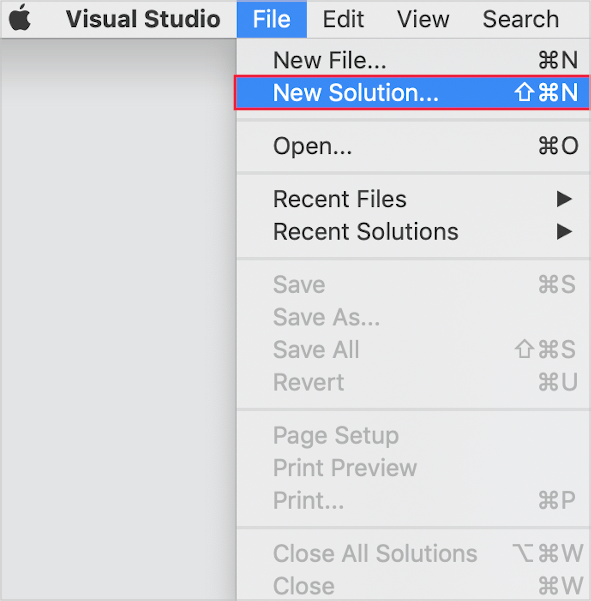This screenshot has height=601, width=591.
Task: Click the Save As... menu item
Action: [413, 317]
